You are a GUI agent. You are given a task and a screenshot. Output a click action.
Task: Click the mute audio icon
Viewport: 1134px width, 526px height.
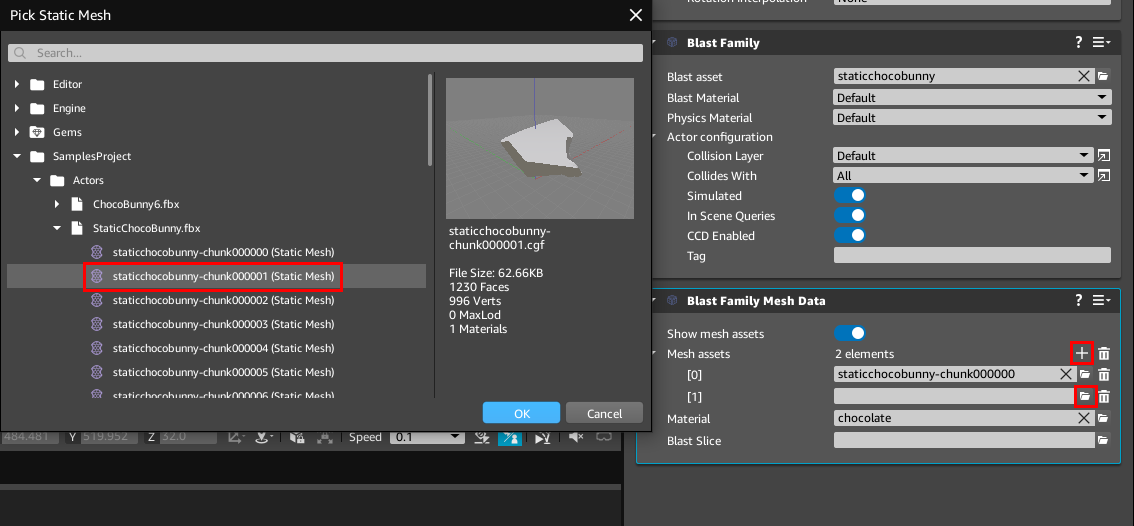[576, 437]
